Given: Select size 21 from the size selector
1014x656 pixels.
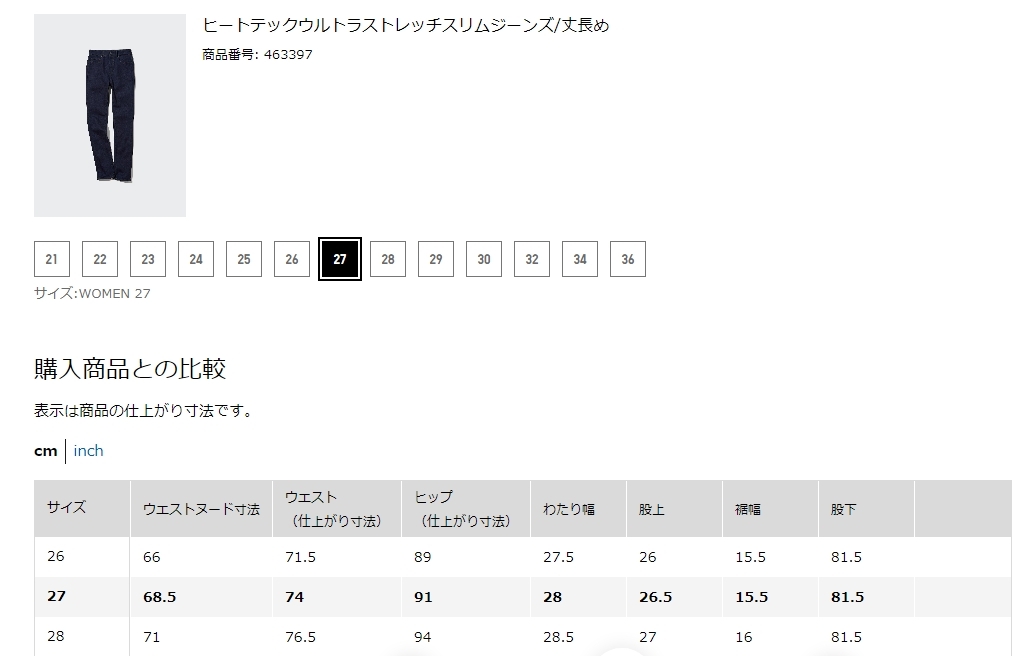Looking at the screenshot, I should 51,258.
